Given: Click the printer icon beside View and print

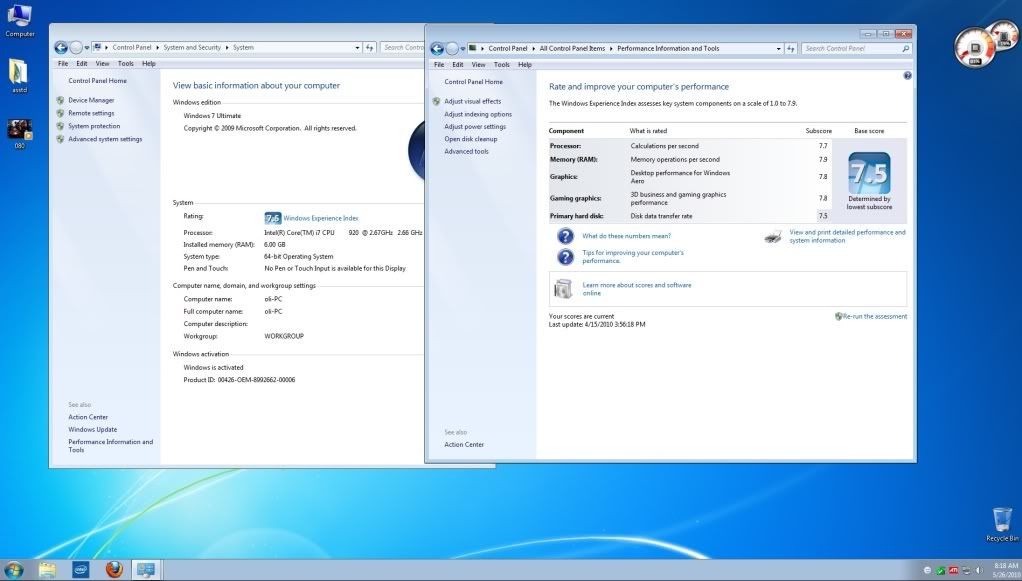Looking at the screenshot, I should (773, 237).
